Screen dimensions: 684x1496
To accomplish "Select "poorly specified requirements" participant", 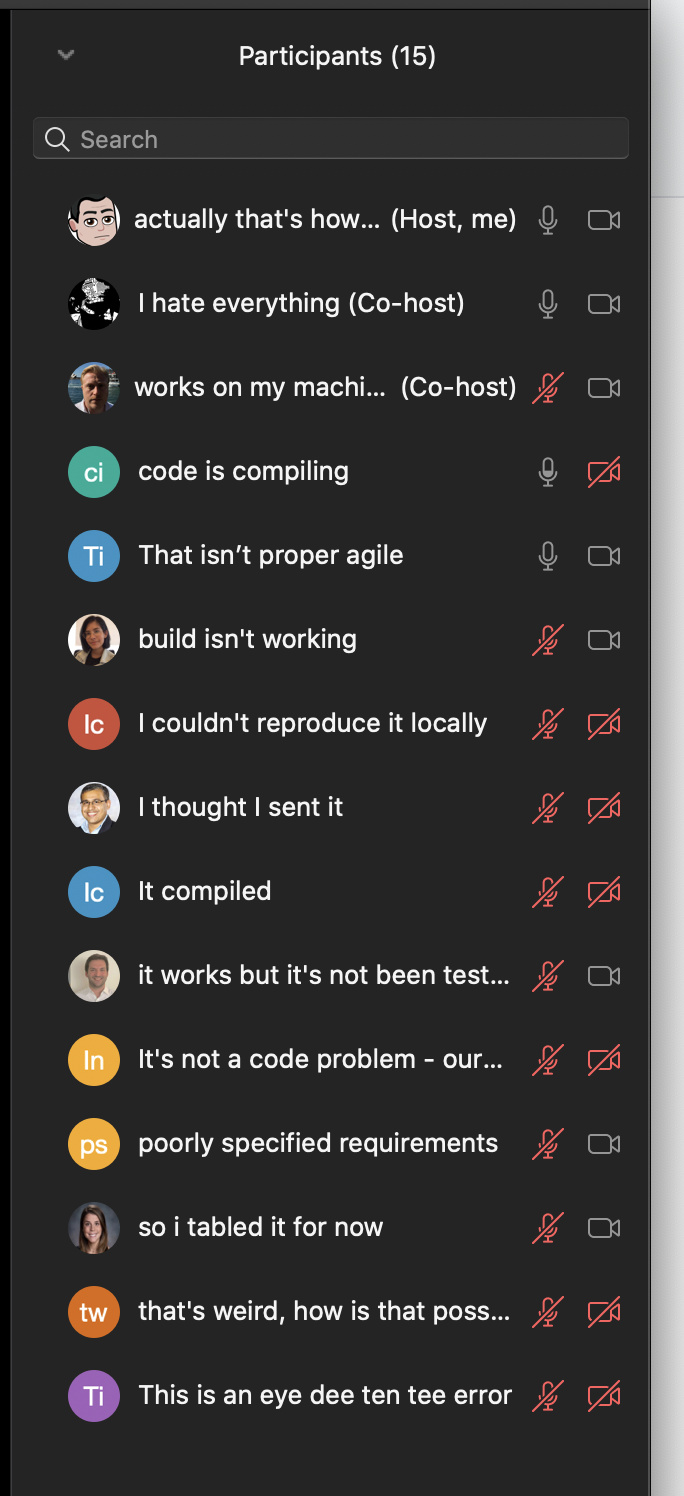I will 318,1144.
